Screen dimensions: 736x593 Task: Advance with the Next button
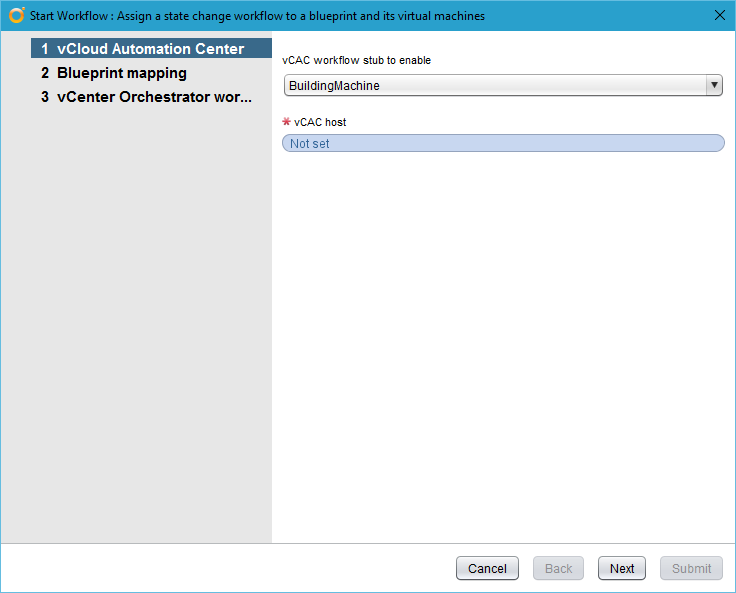(622, 568)
